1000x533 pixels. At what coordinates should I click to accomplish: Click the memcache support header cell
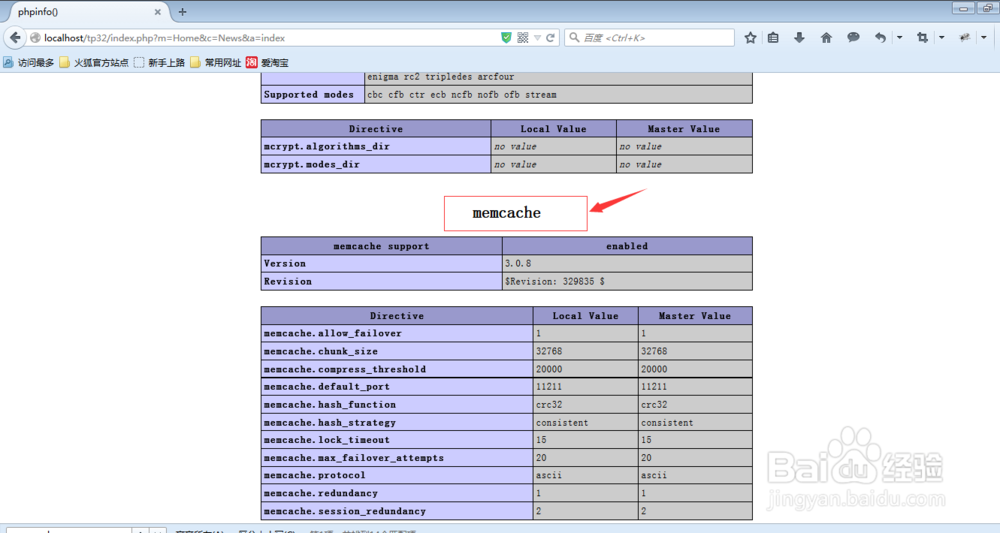pos(381,245)
